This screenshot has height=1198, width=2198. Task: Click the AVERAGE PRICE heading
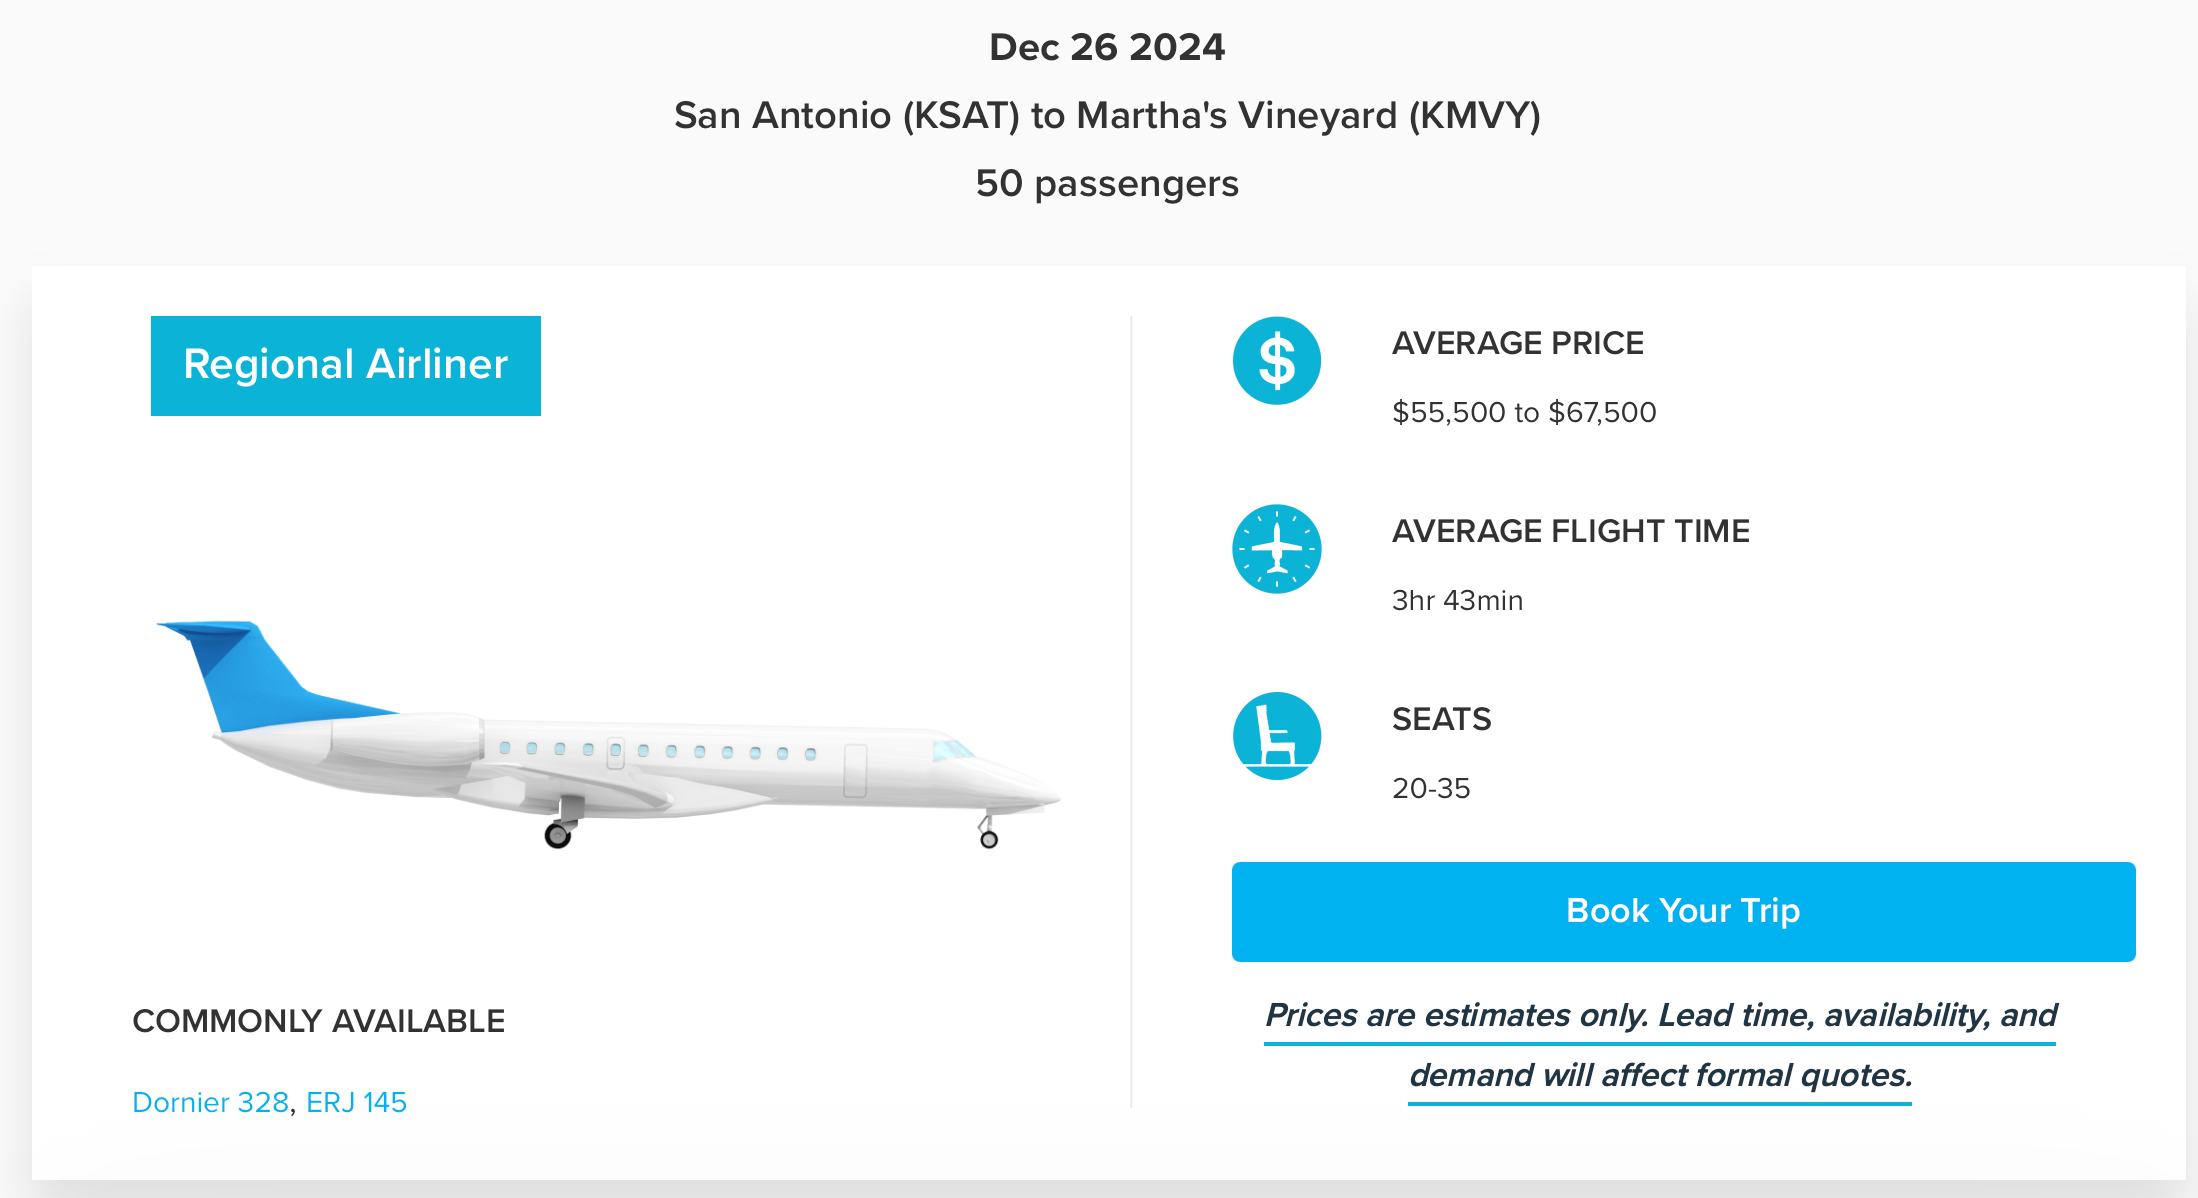[1517, 343]
